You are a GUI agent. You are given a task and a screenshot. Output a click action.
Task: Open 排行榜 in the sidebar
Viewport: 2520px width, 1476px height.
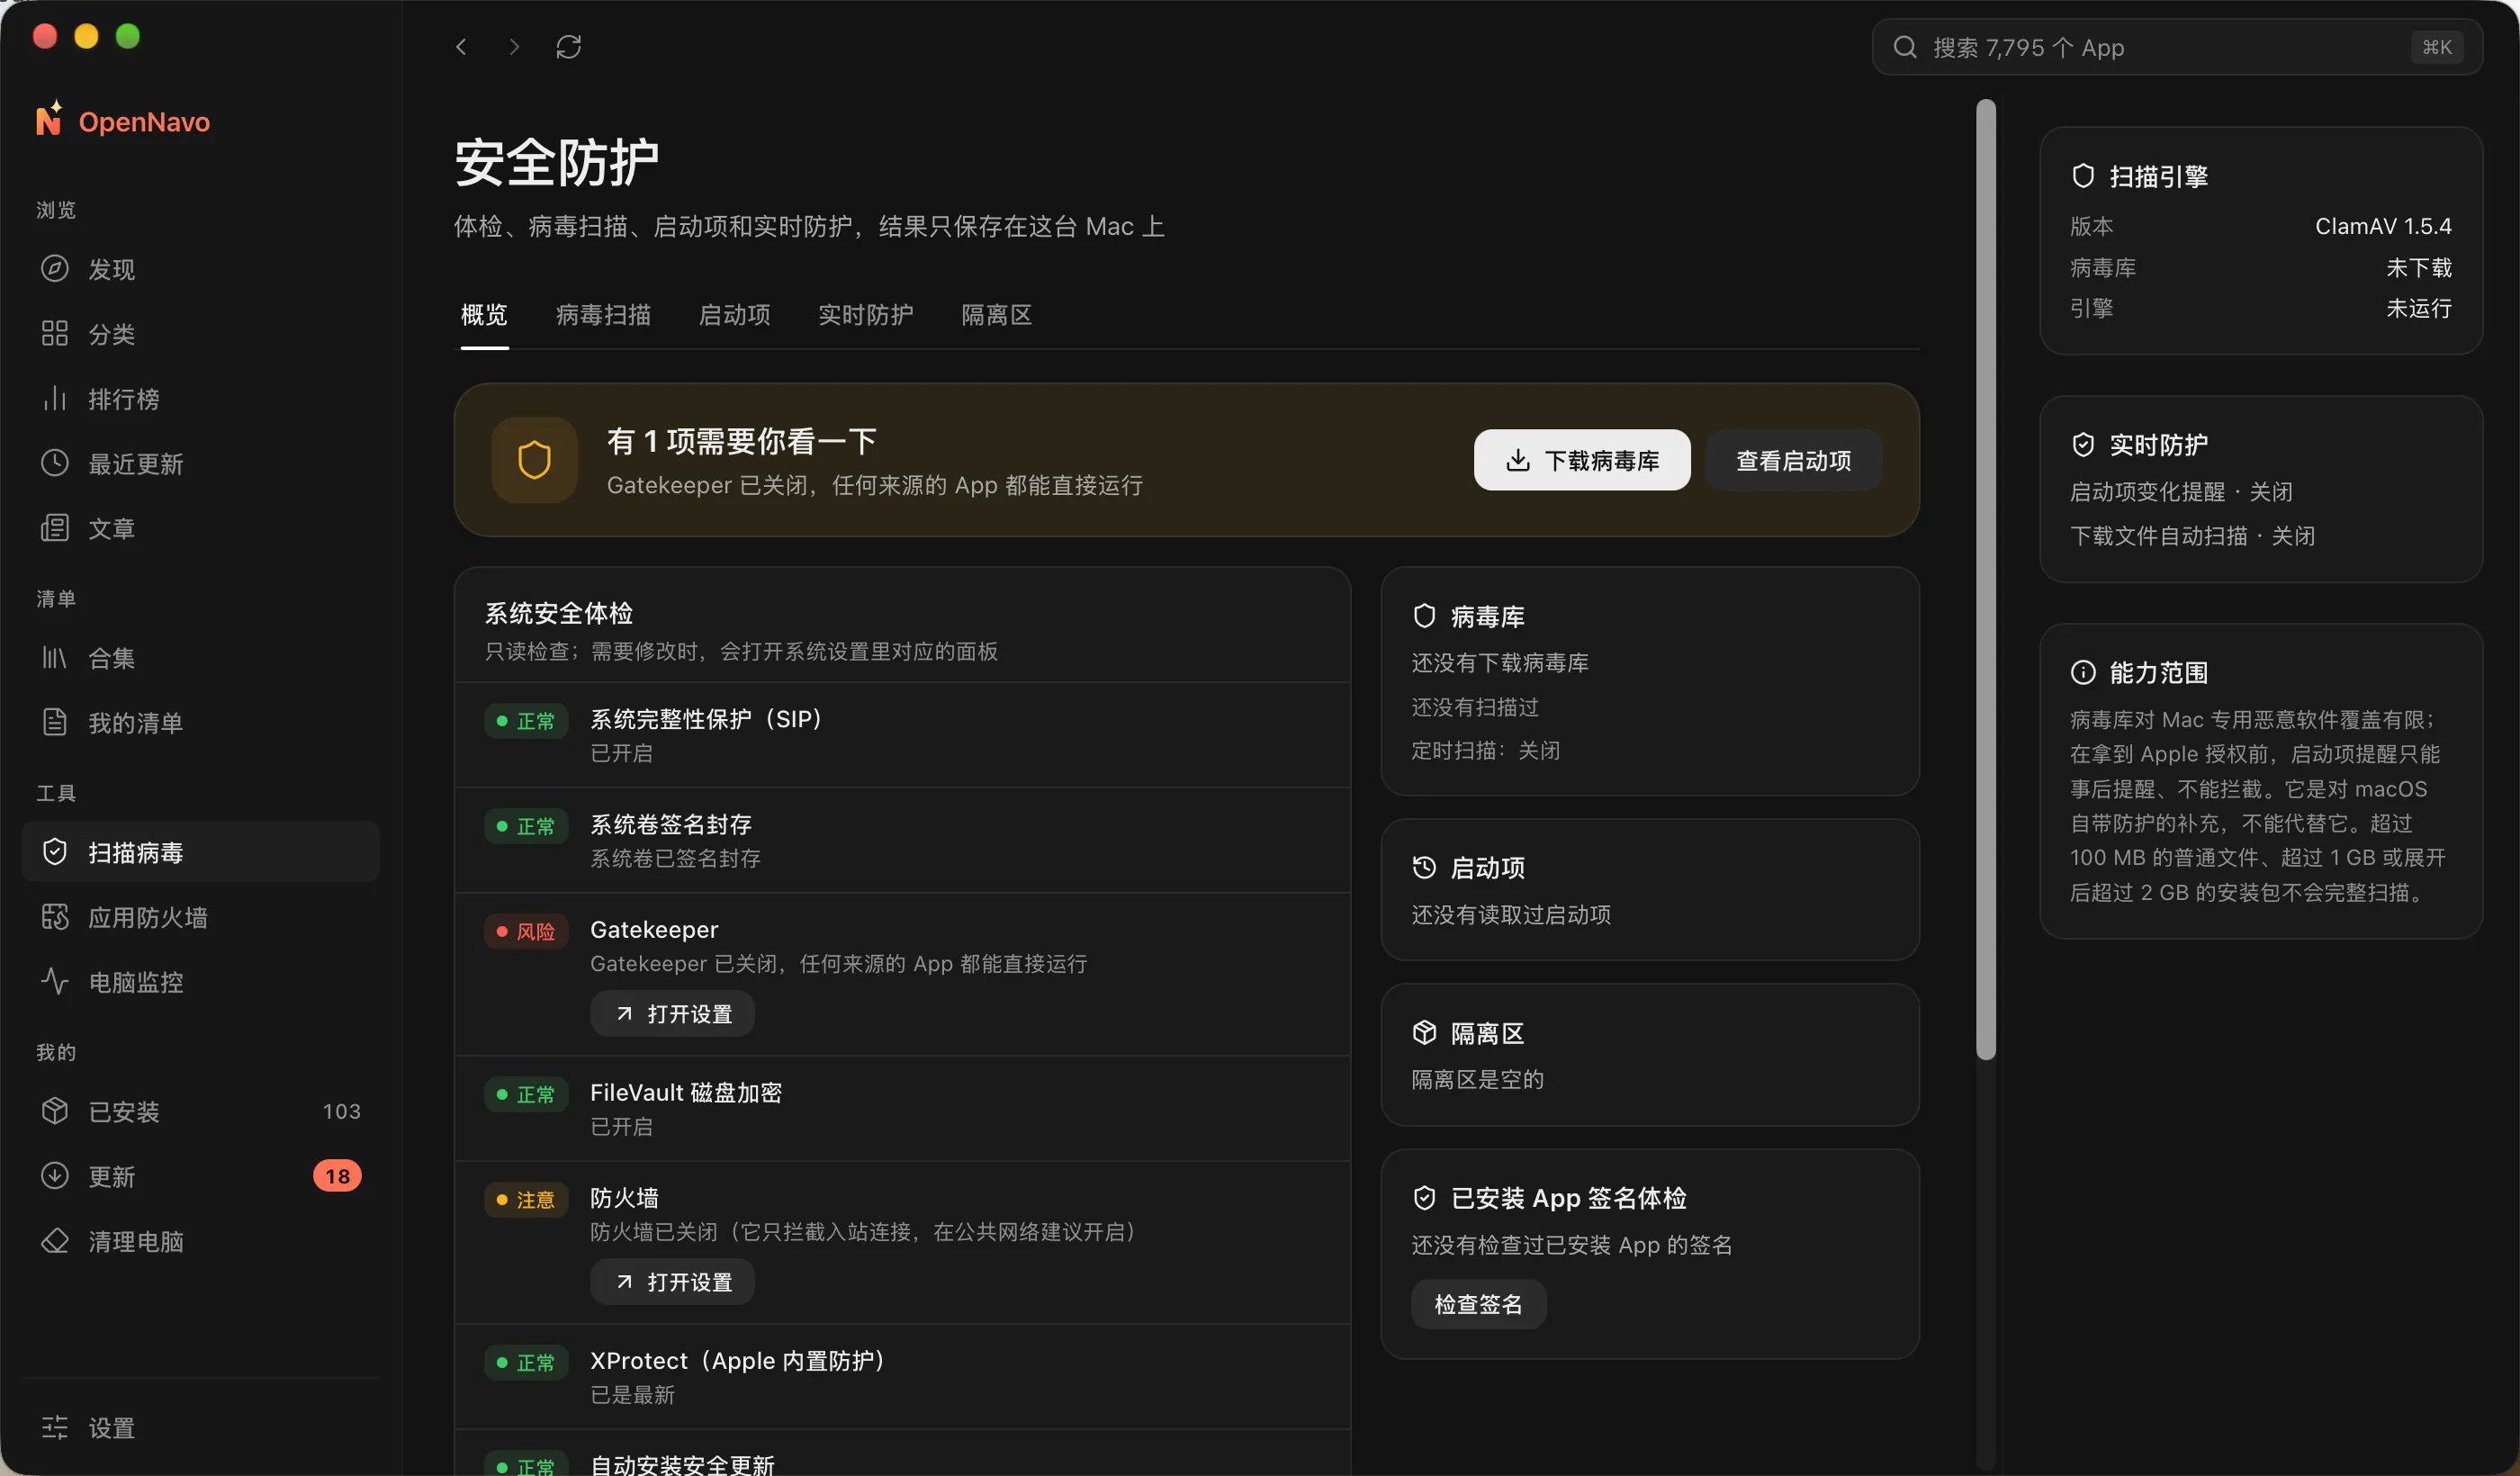tap(200, 399)
